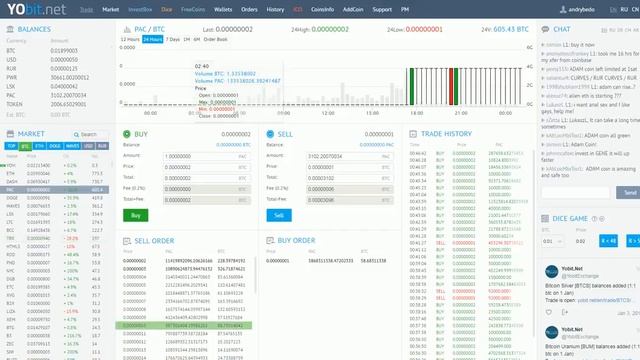640x360 pixels.
Task: Switch chart to 12 Hours range
Action: click(x=130, y=39)
